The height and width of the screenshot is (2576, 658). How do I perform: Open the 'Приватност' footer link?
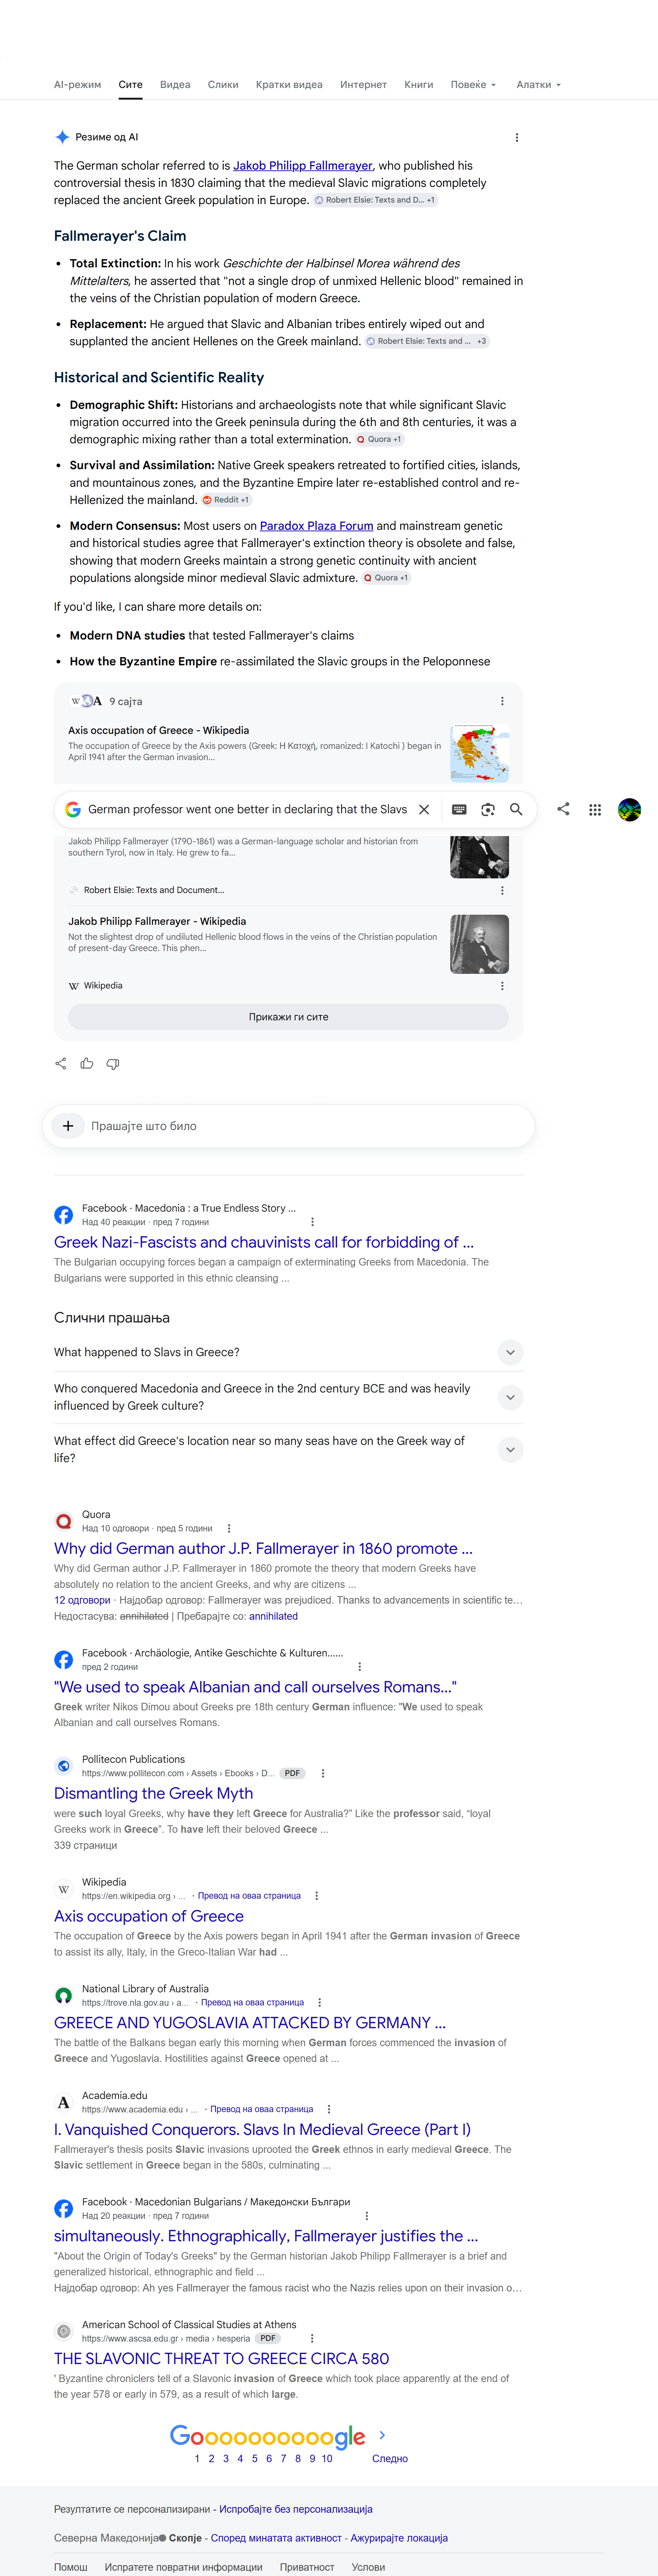[307, 2567]
